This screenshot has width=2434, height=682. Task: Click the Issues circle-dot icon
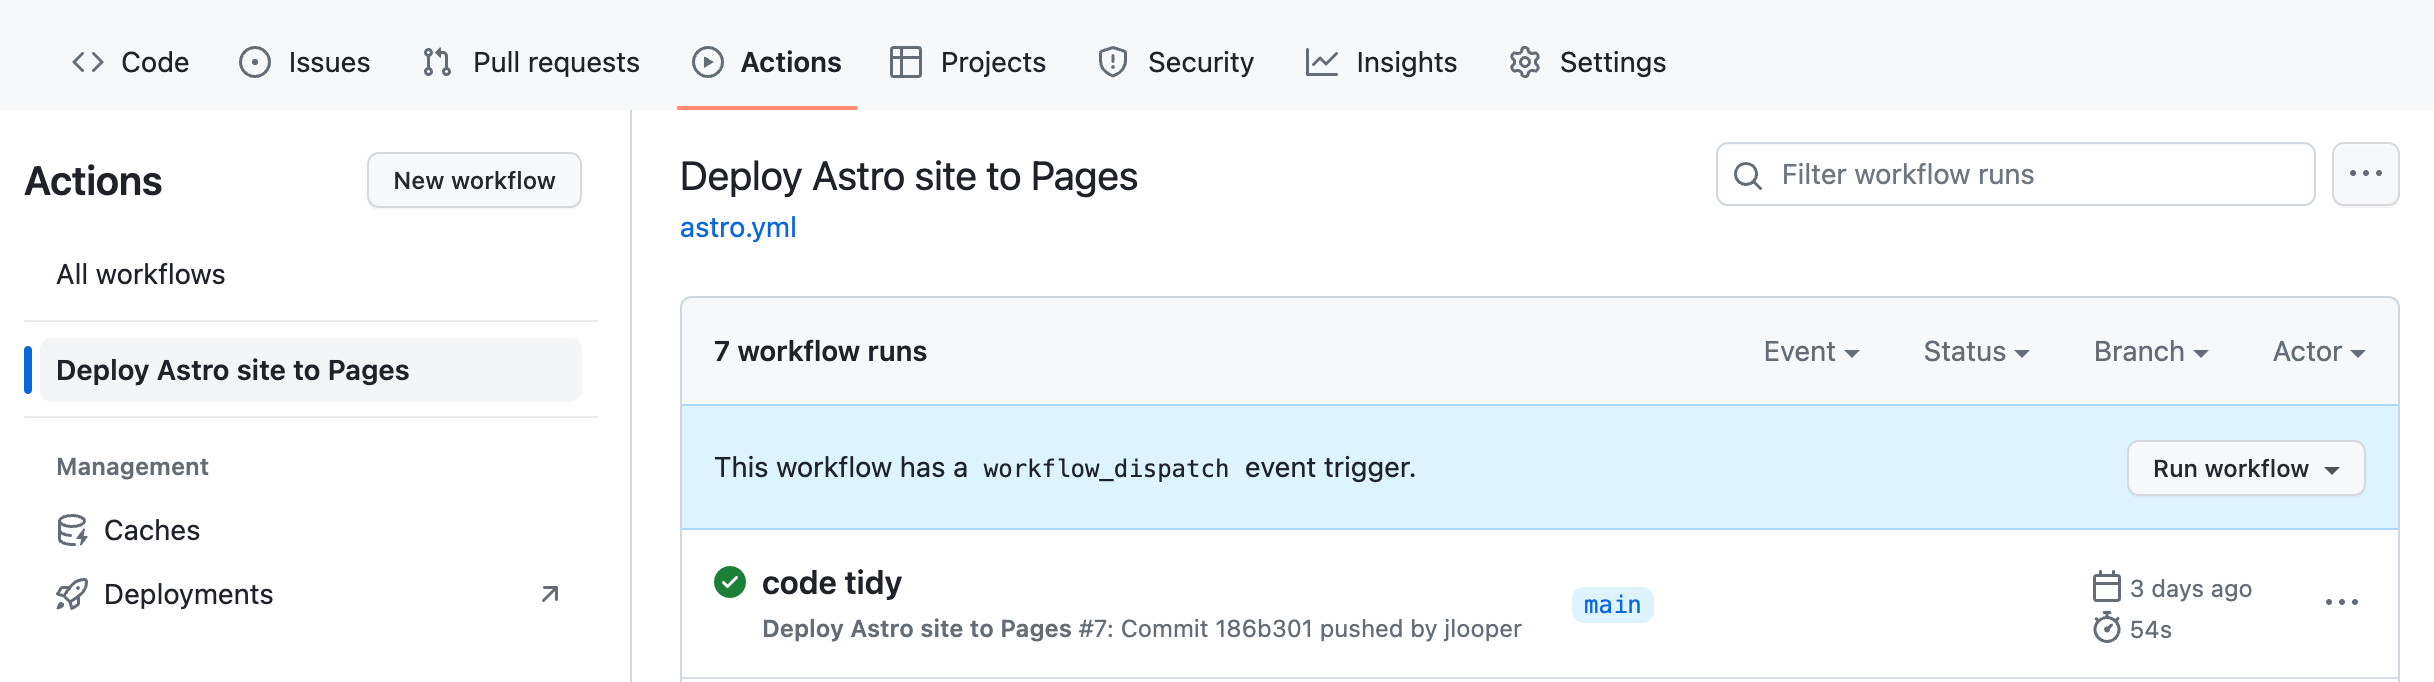point(255,62)
